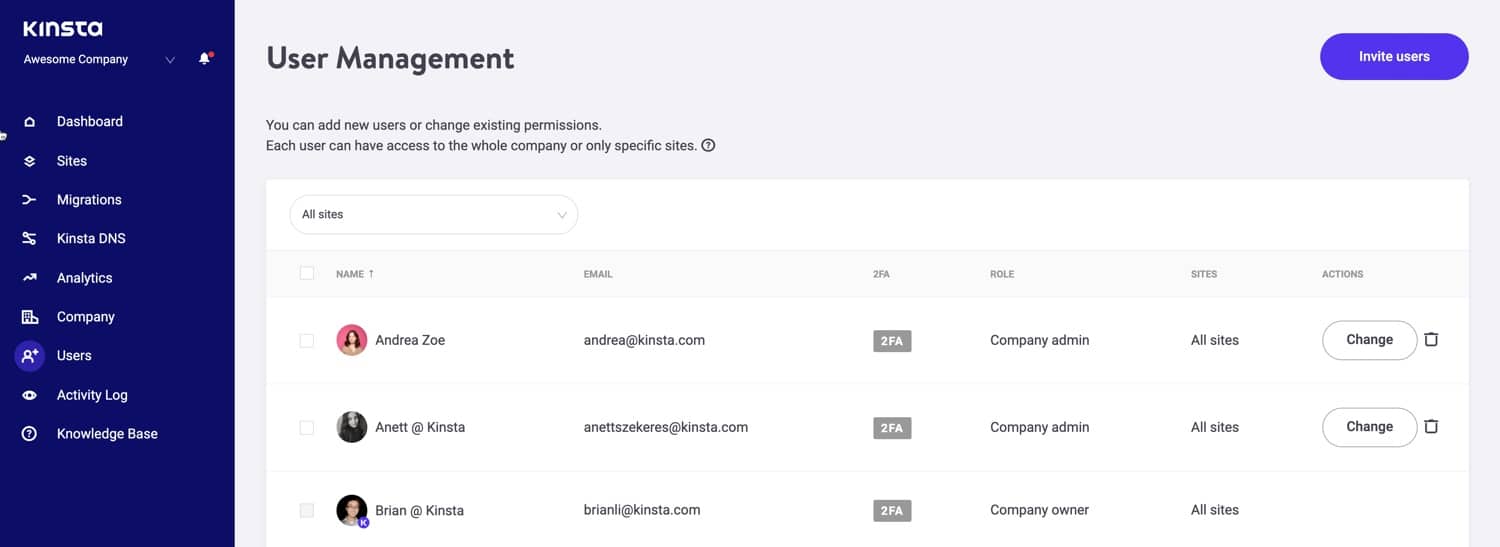Click the Invite users button
1500x547 pixels.
(1393, 57)
